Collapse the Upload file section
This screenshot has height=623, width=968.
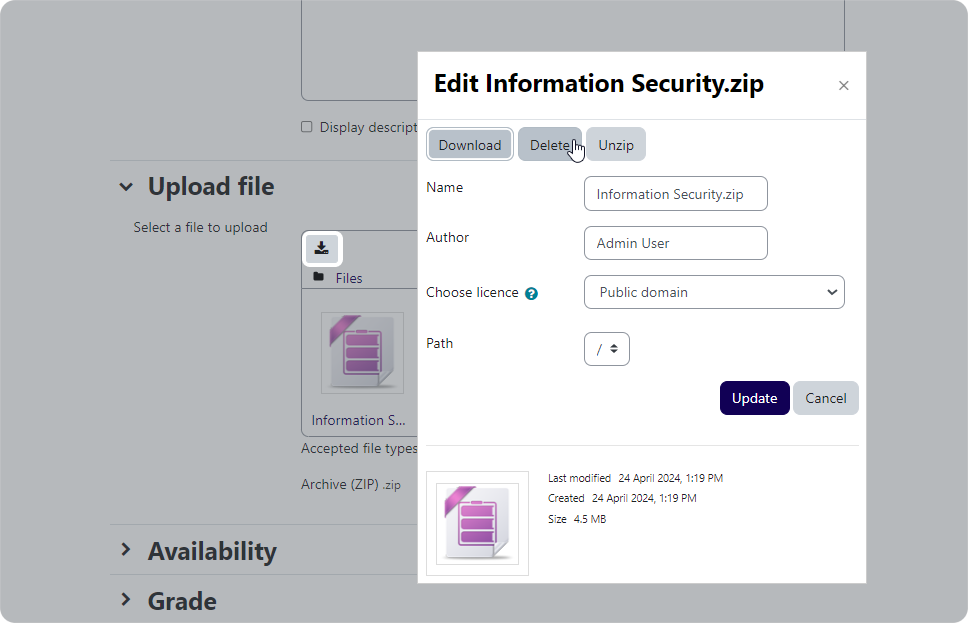coord(126,186)
